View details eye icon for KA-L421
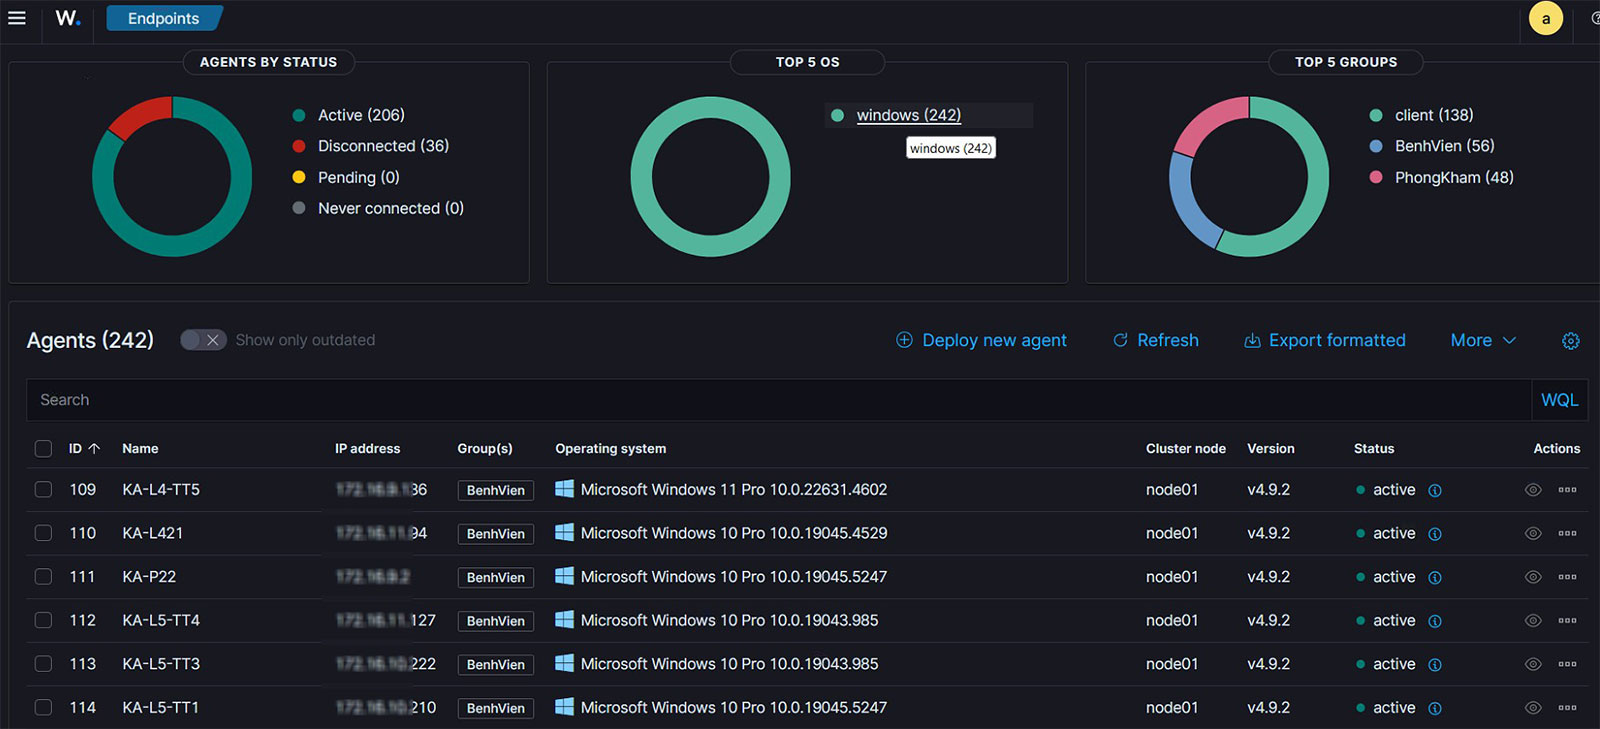 coord(1533,533)
